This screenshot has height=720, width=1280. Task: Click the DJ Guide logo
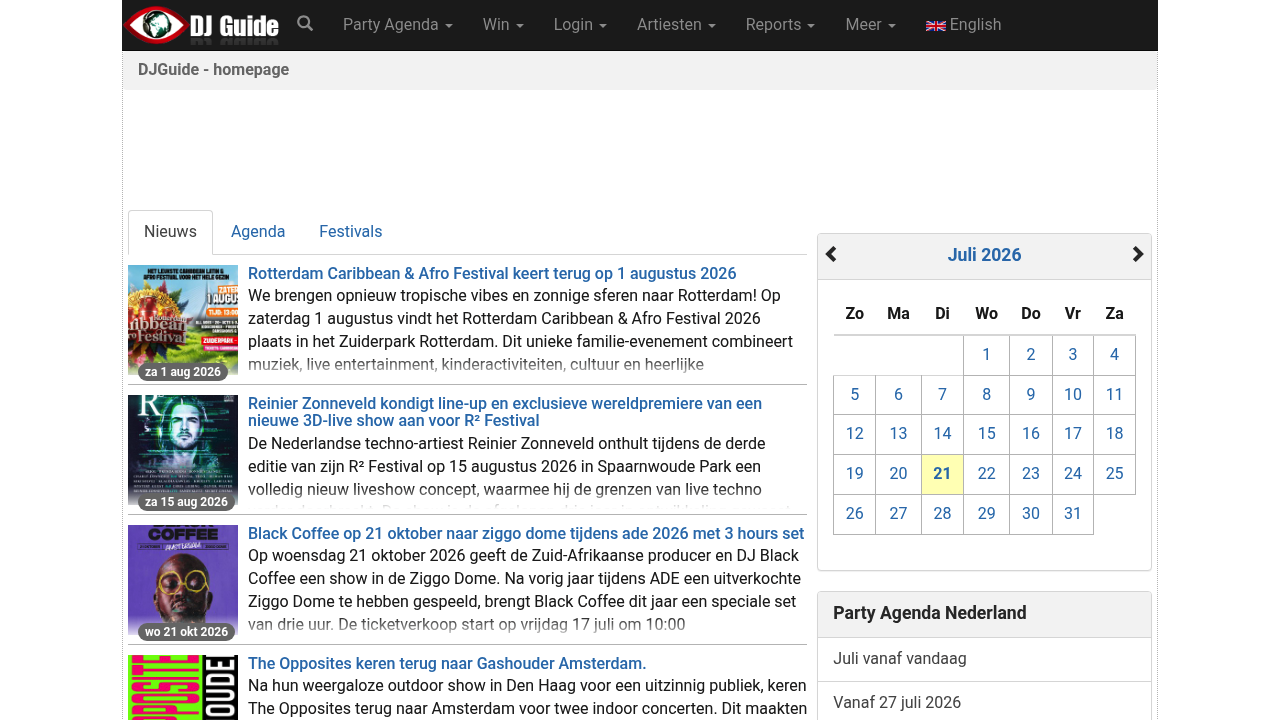[x=202, y=25]
